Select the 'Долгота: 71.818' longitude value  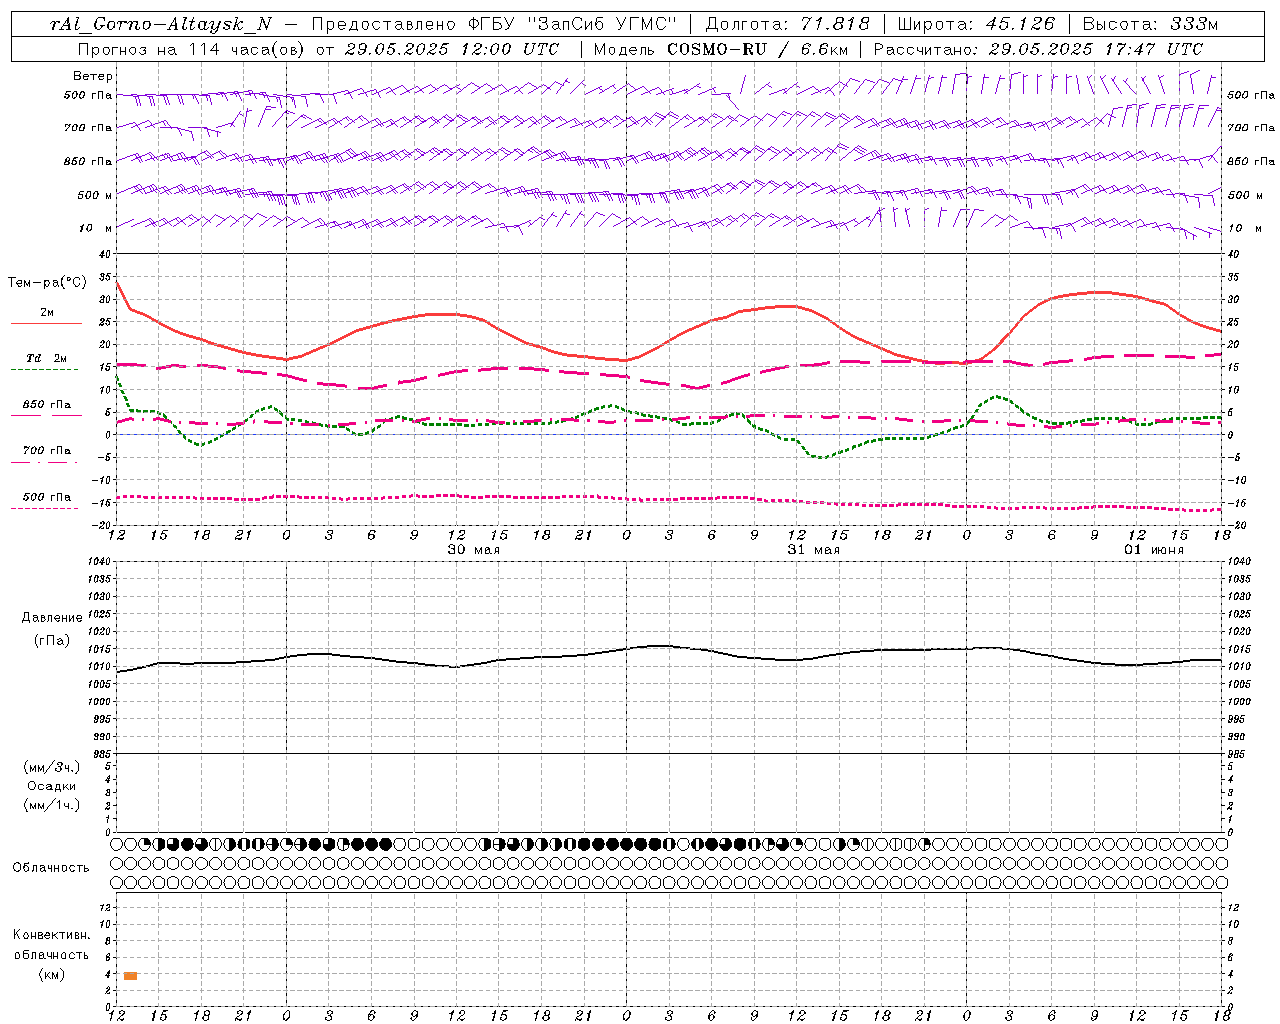point(788,24)
